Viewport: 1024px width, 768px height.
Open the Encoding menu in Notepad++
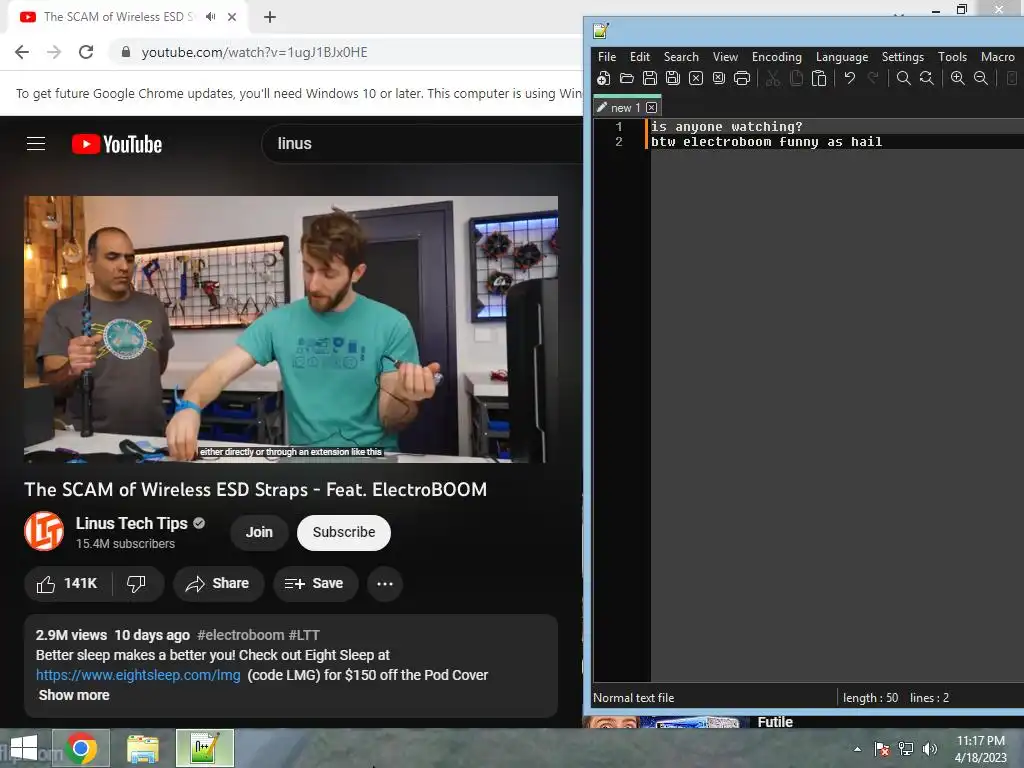pos(776,57)
